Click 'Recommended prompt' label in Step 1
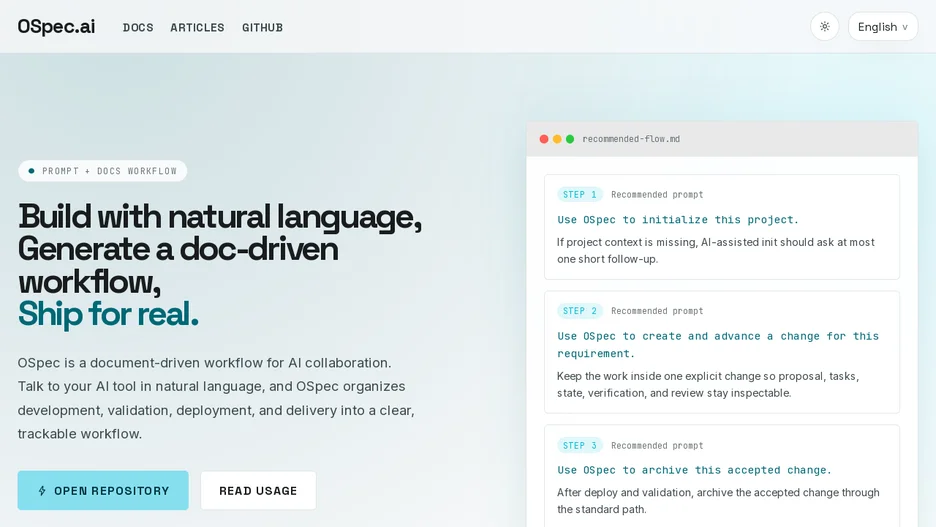936x527 pixels. [x=657, y=195]
